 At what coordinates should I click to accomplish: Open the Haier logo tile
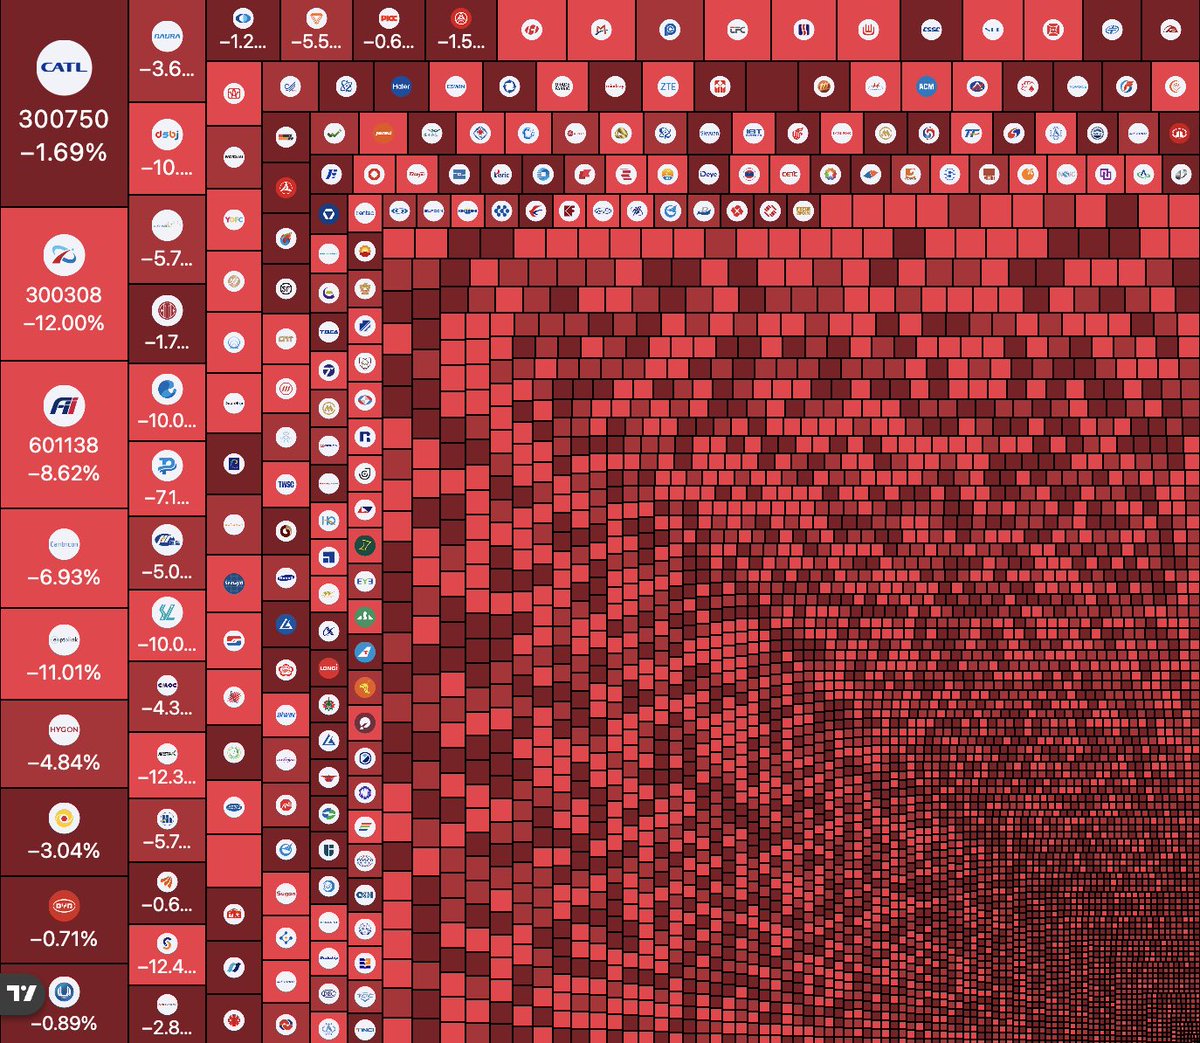click(401, 87)
